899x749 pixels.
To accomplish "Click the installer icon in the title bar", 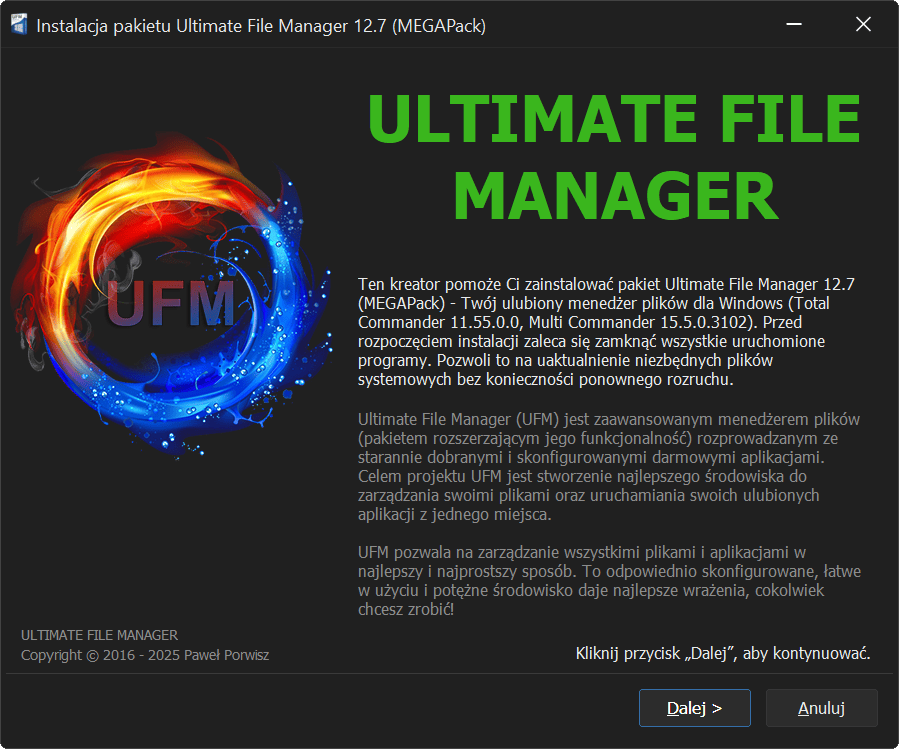I will 19,26.
